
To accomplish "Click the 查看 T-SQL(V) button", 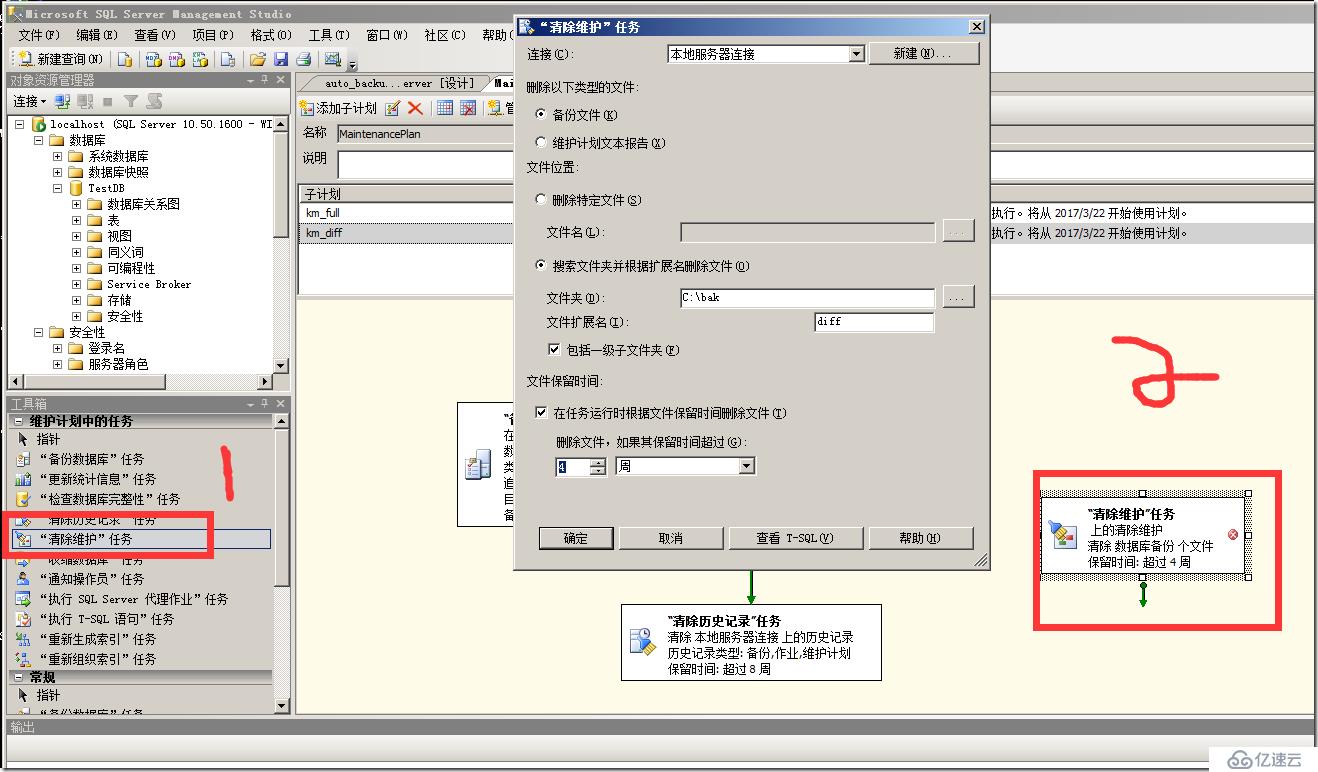I will [795, 538].
